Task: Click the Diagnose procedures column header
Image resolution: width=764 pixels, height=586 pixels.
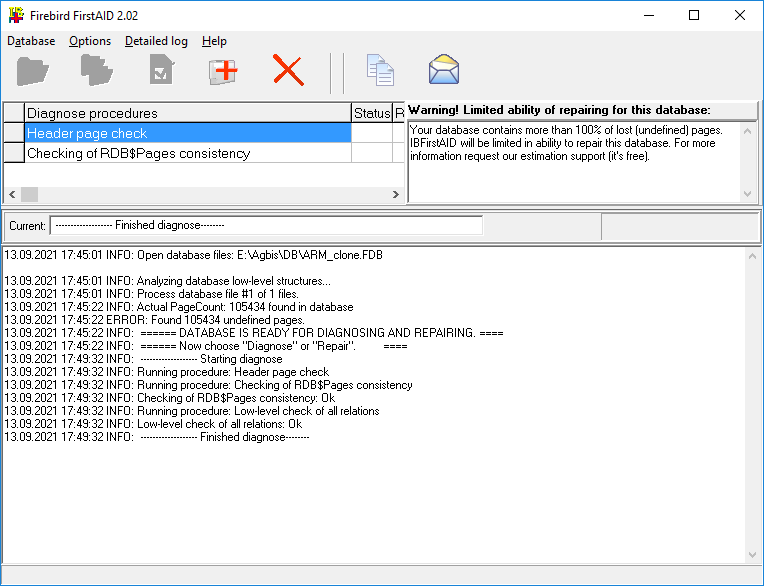Action: pyautogui.click(x=188, y=113)
